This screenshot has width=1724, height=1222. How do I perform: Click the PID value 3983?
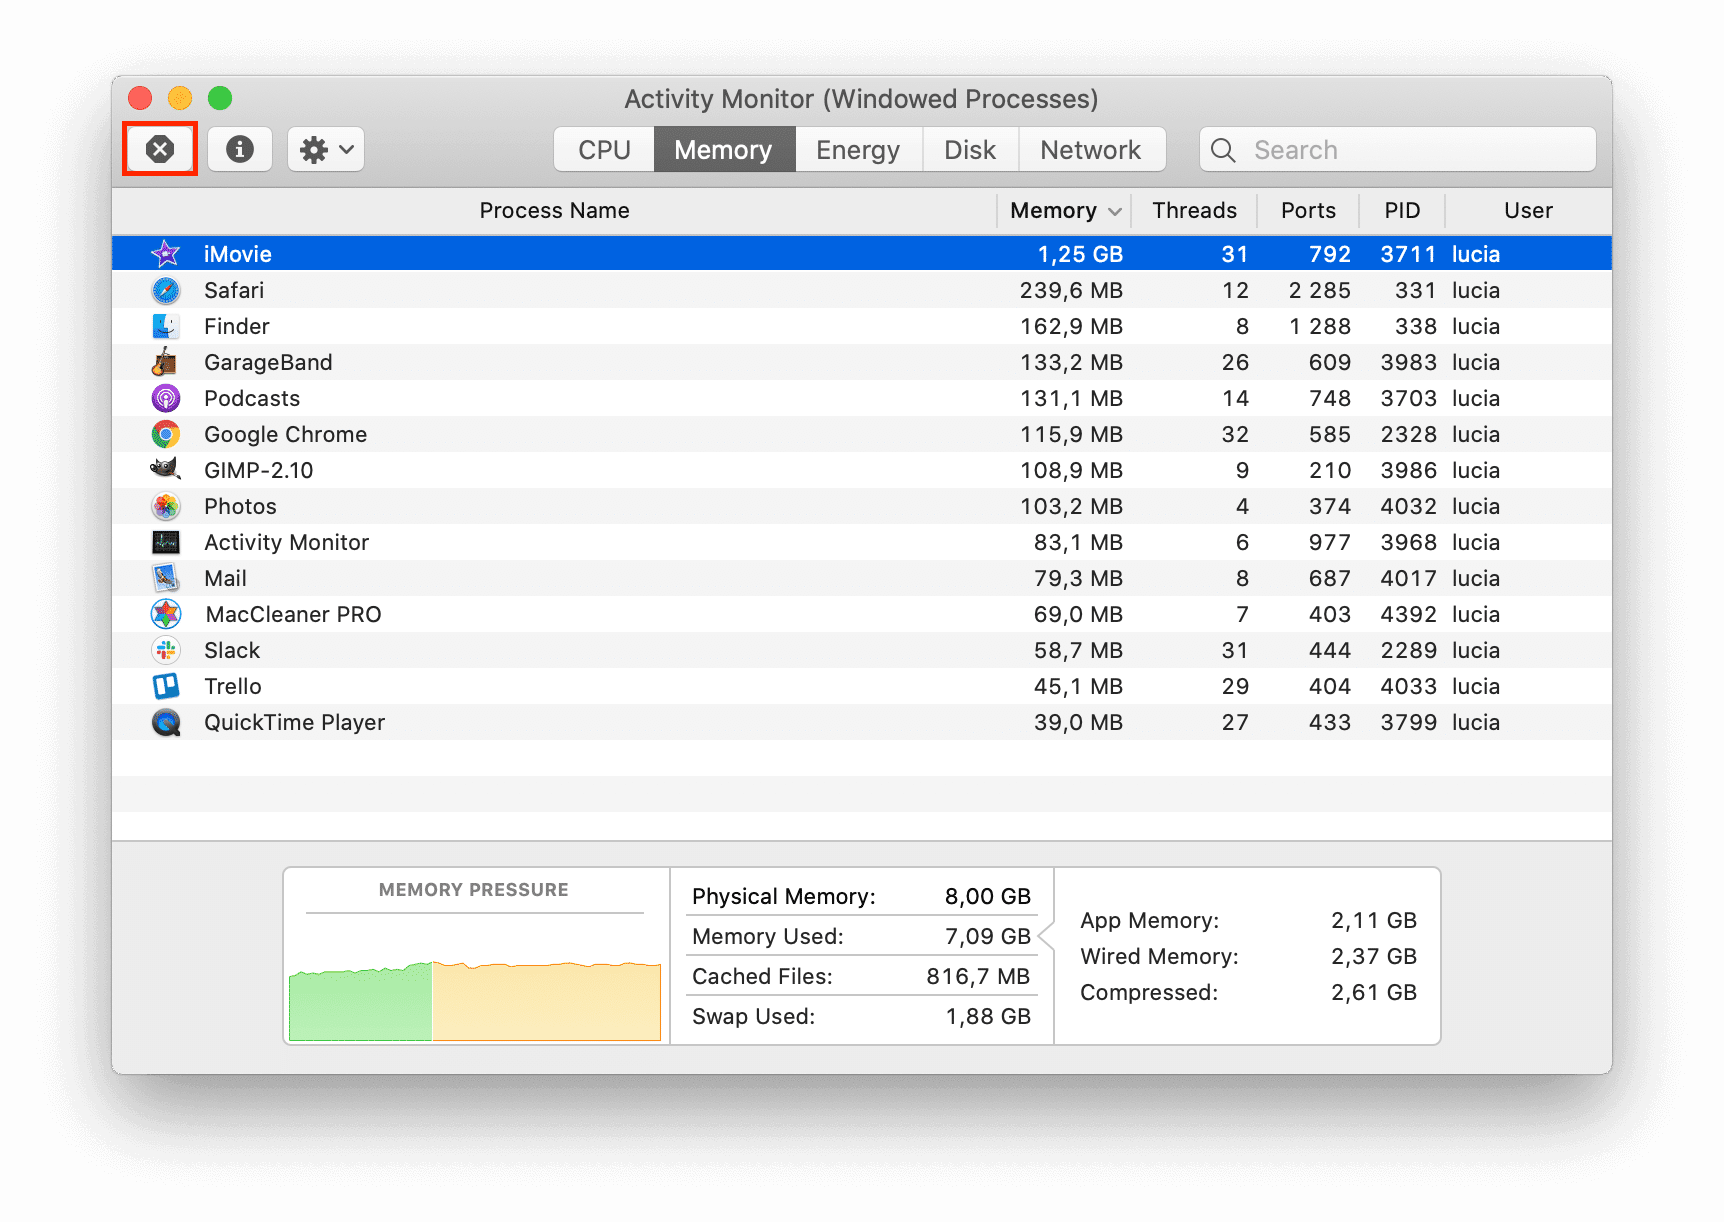click(1408, 362)
